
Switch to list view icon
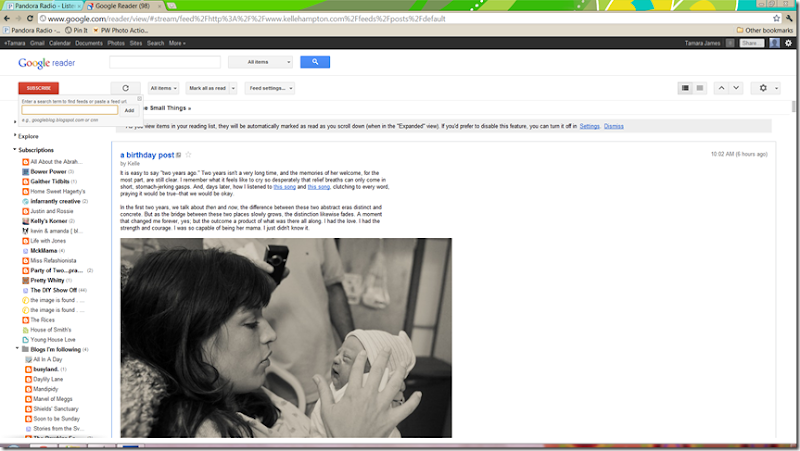(x=700, y=88)
